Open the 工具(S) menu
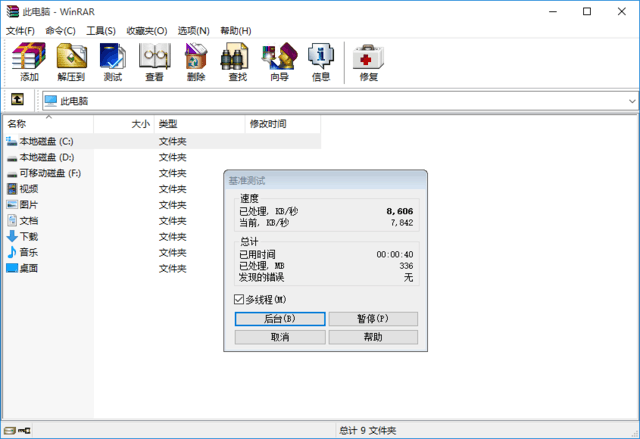The image size is (640, 439). pos(101,31)
